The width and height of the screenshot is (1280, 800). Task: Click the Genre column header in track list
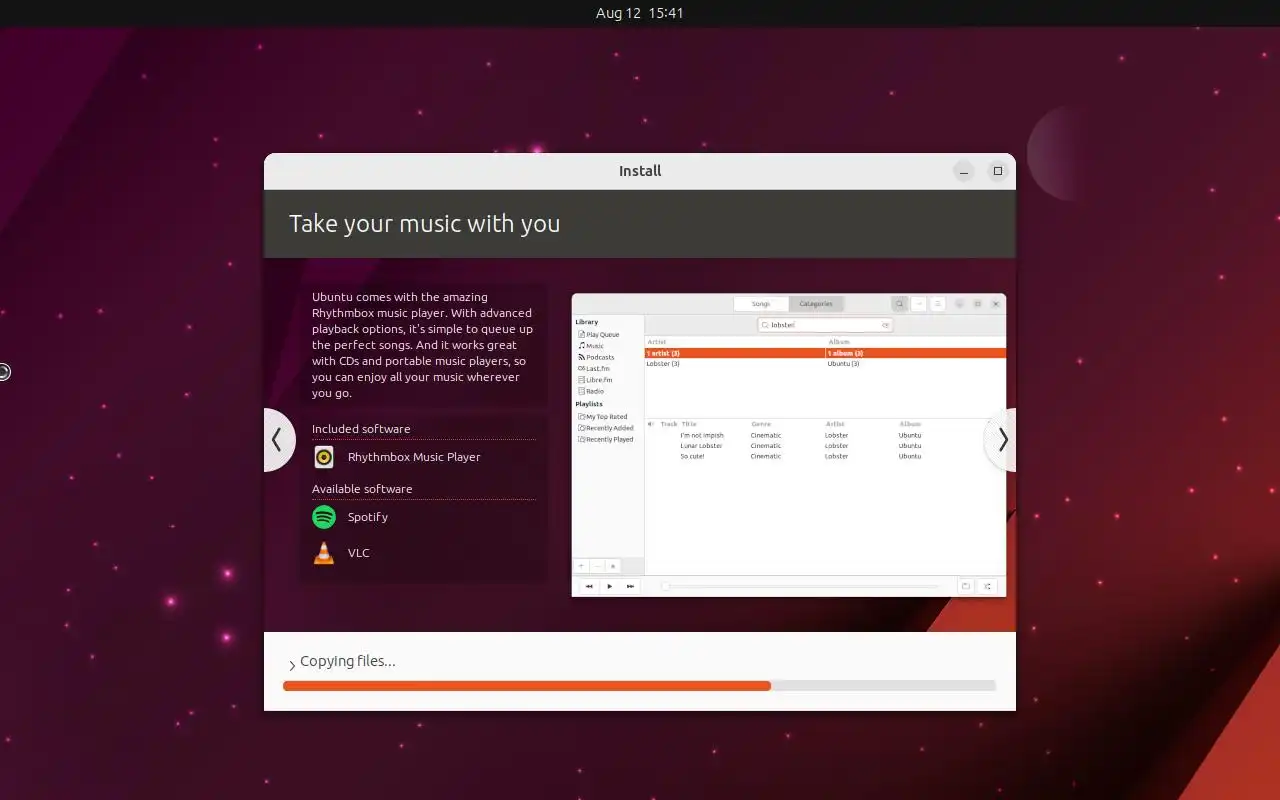760,424
